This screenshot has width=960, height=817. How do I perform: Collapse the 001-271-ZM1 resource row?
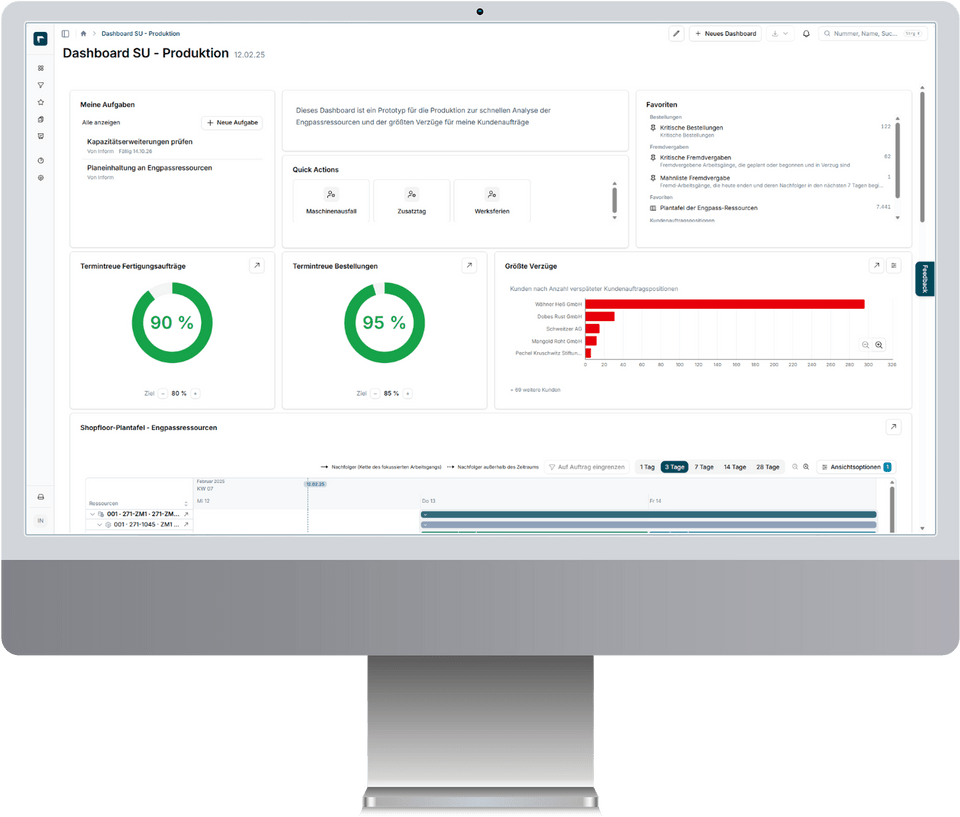[x=92, y=514]
